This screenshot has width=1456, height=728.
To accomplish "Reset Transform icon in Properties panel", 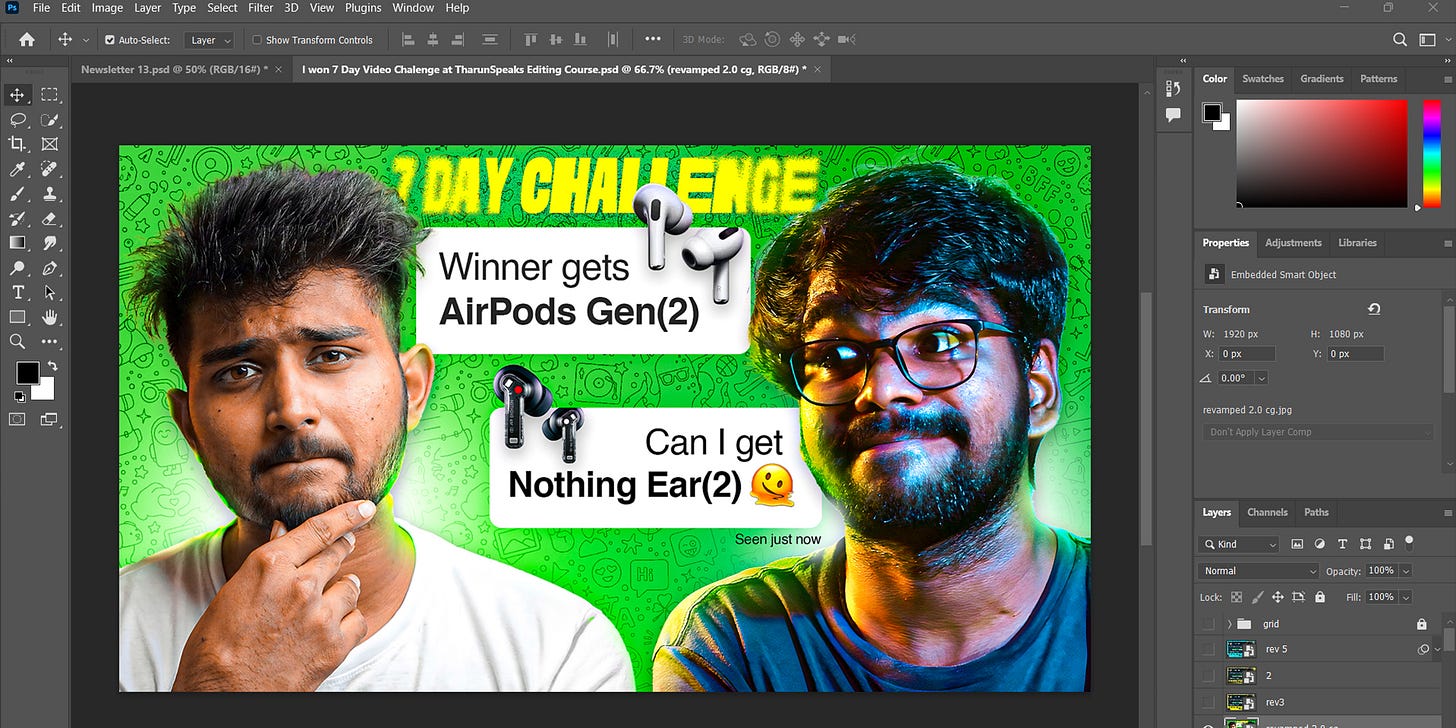I will 1374,310.
